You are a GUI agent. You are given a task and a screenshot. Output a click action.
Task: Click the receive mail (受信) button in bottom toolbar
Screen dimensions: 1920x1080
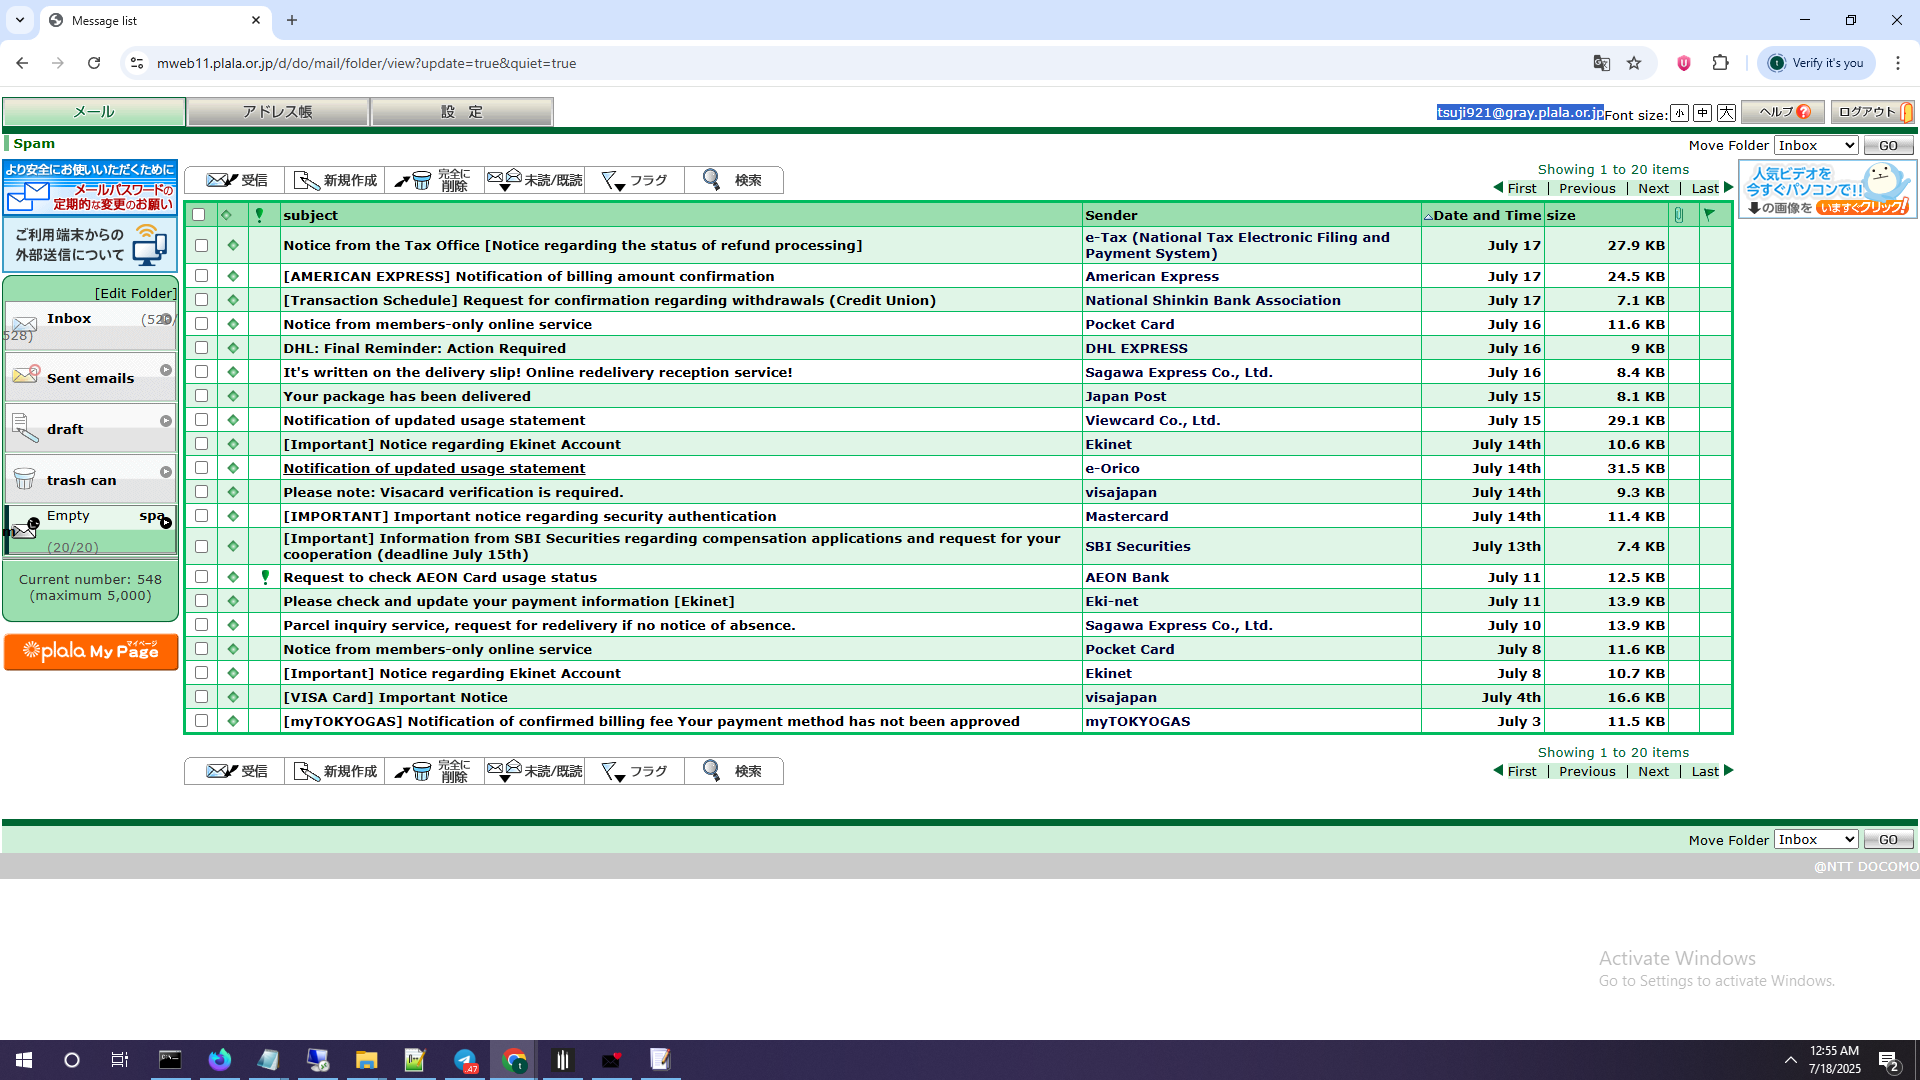[x=235, y=771]
